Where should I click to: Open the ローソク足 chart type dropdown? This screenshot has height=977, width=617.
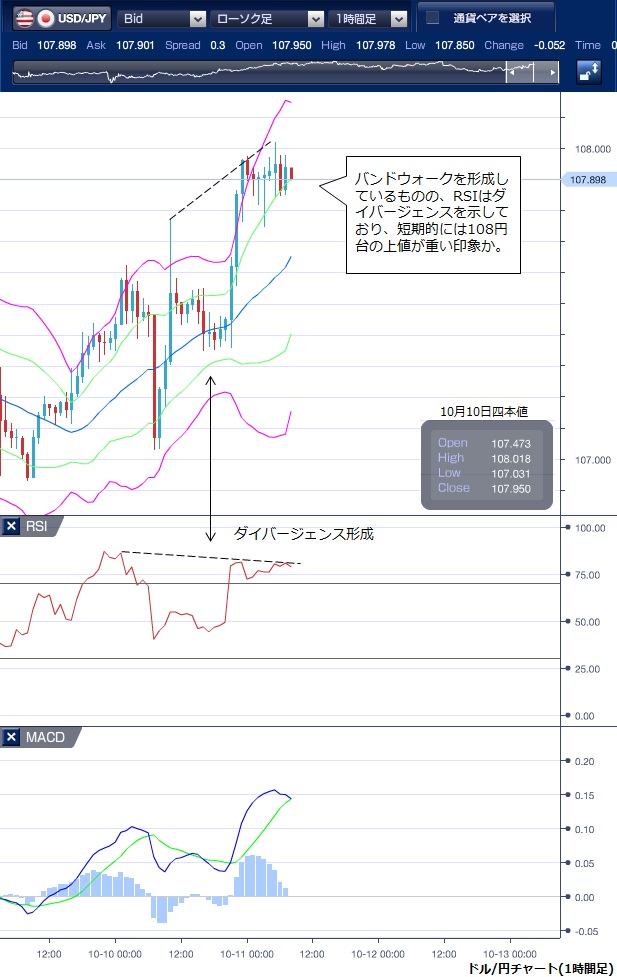266,18
